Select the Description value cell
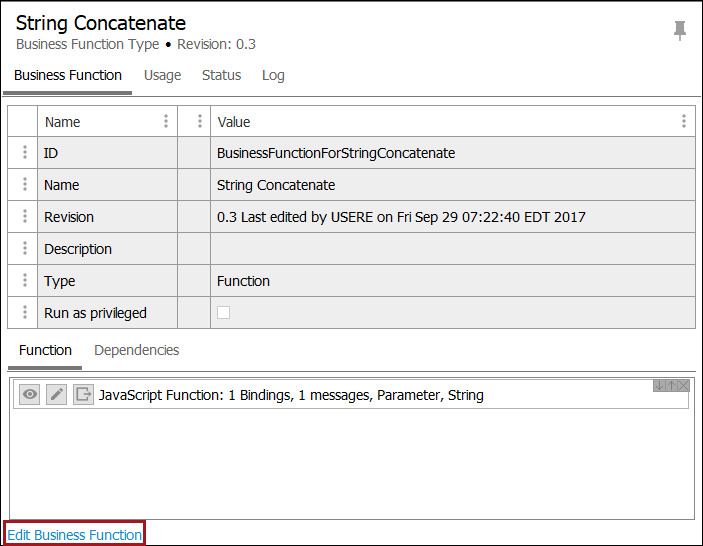Image resolution: width=703 pixels, height=546 pixels. (x=452, y=249)
